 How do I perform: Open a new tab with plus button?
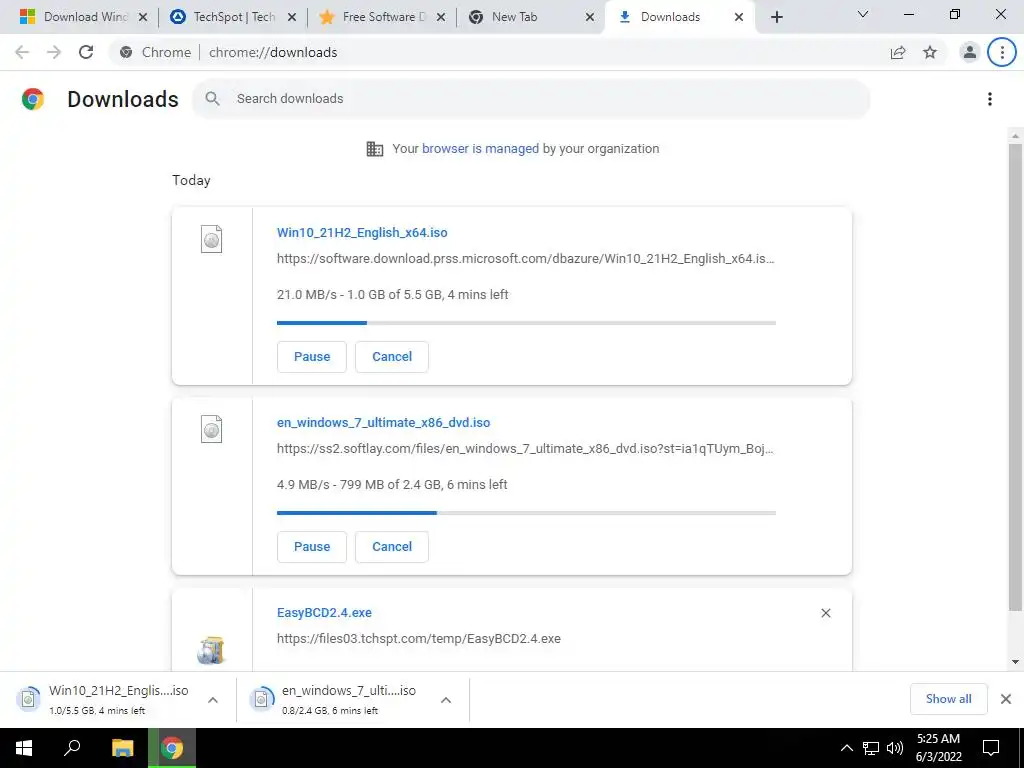coord(776,17)
